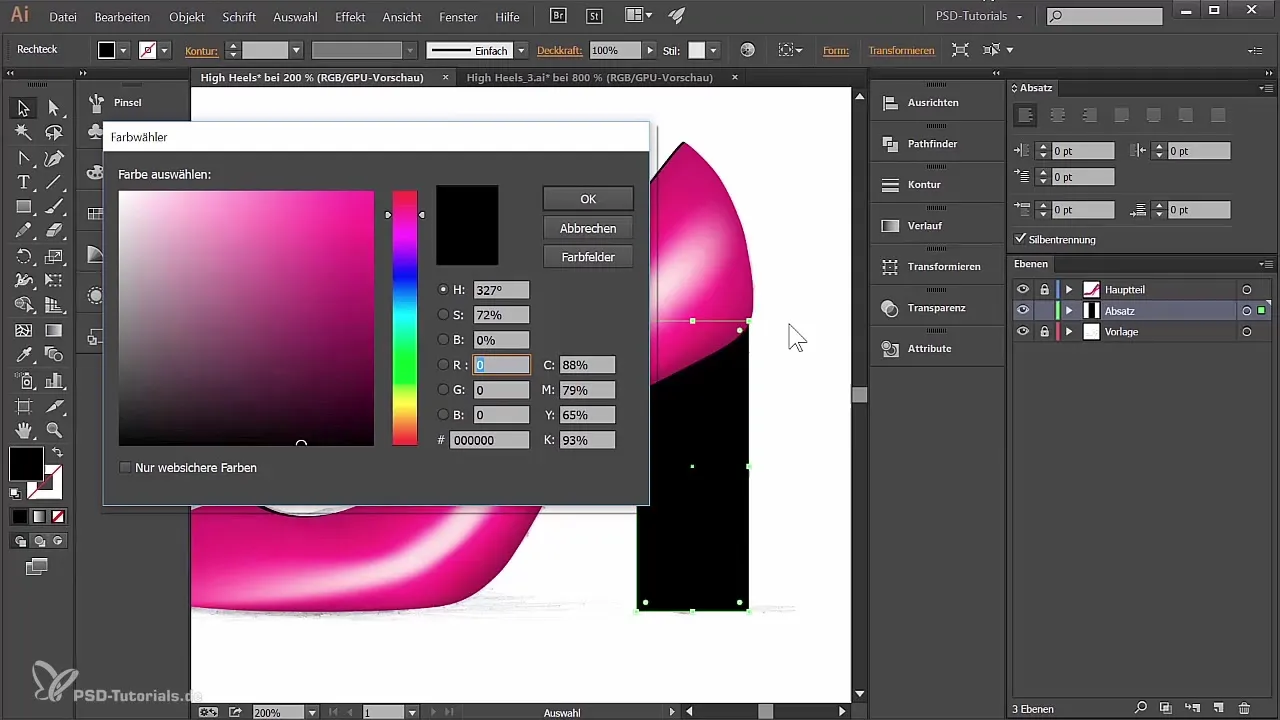Select the Artboard tool
The height and width of the screenshot is (720, 1280).
click(23, 406)
